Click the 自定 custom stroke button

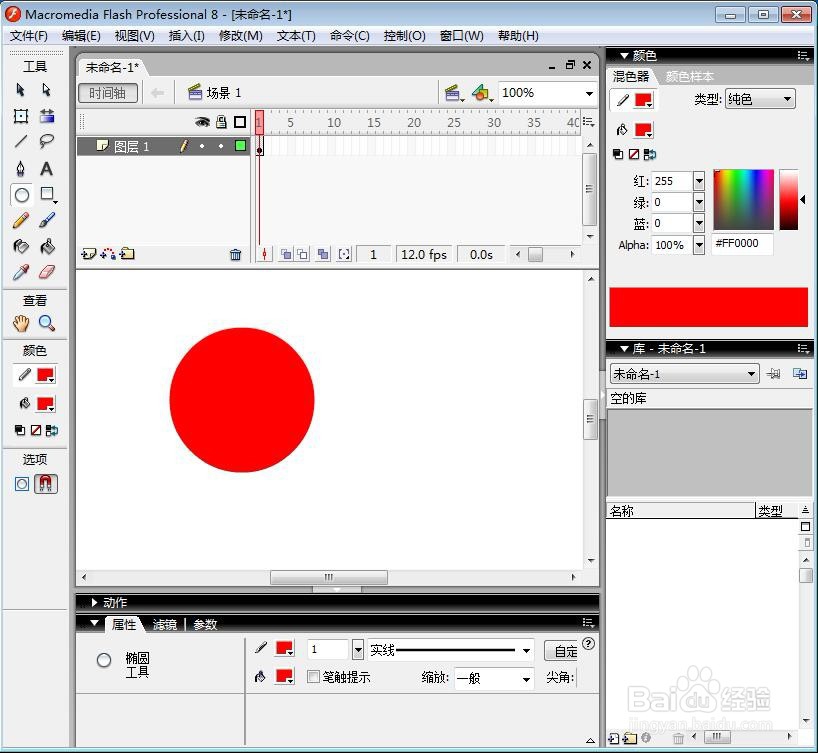561,651
